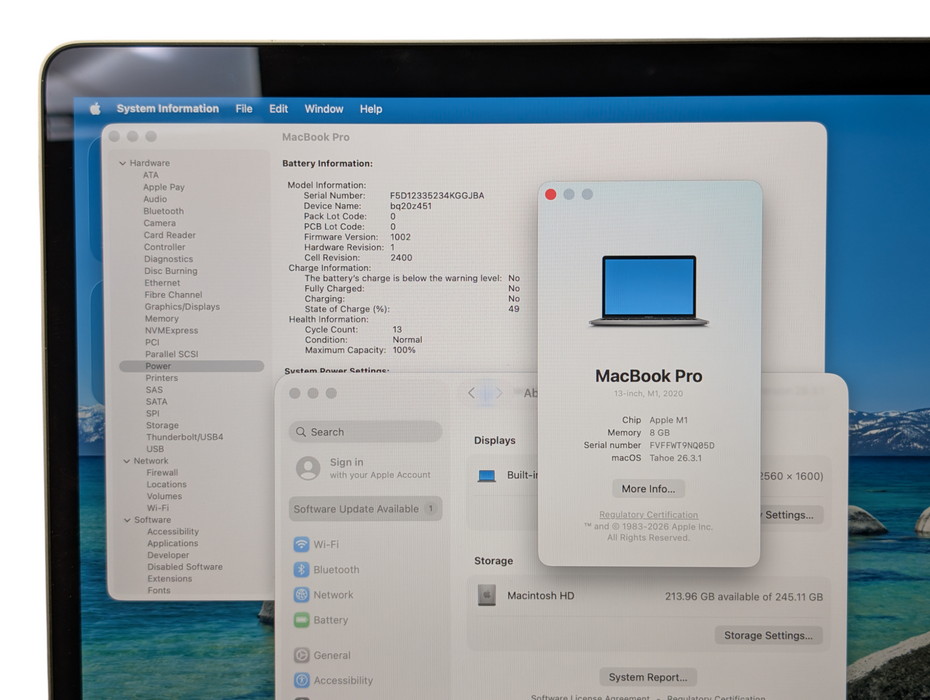The height and width of the screenshot is (700, 930).
Task: Select Thunderbolt/USB4 in the Hardware list
Action: (x=184, y=437)
